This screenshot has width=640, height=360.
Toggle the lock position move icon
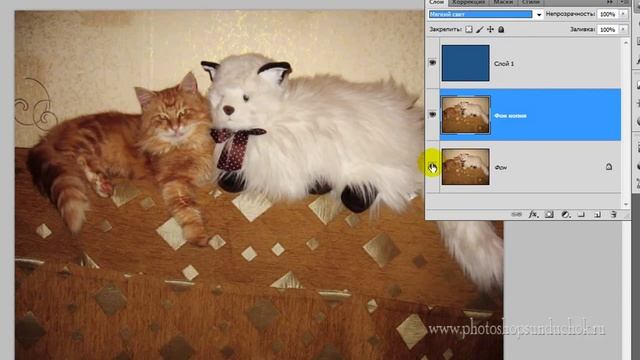coord(490,29)
